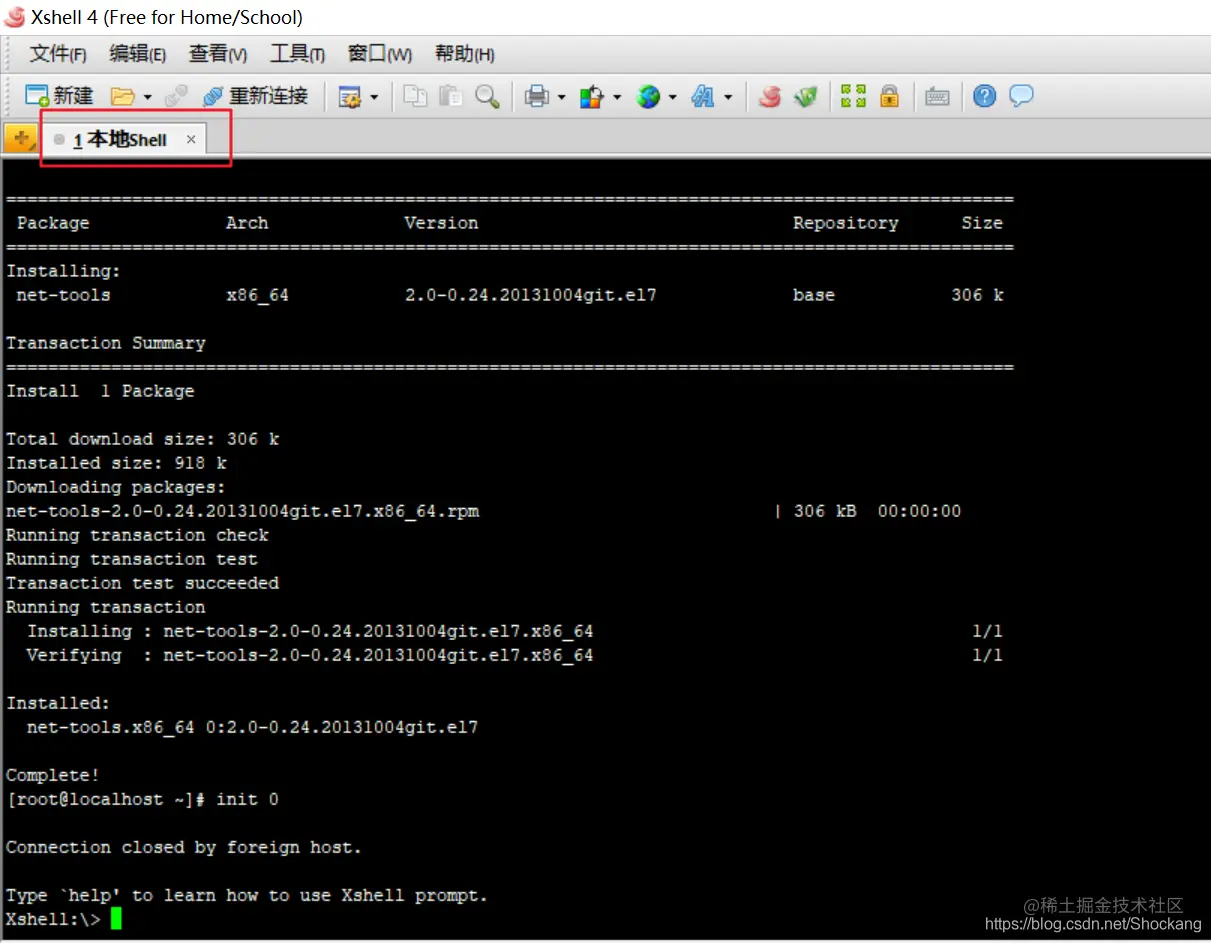Image resolution: width=1211 pixels, height=943 pixels.
Task: Open Help via blue question icon
Action: pos(985,96)
